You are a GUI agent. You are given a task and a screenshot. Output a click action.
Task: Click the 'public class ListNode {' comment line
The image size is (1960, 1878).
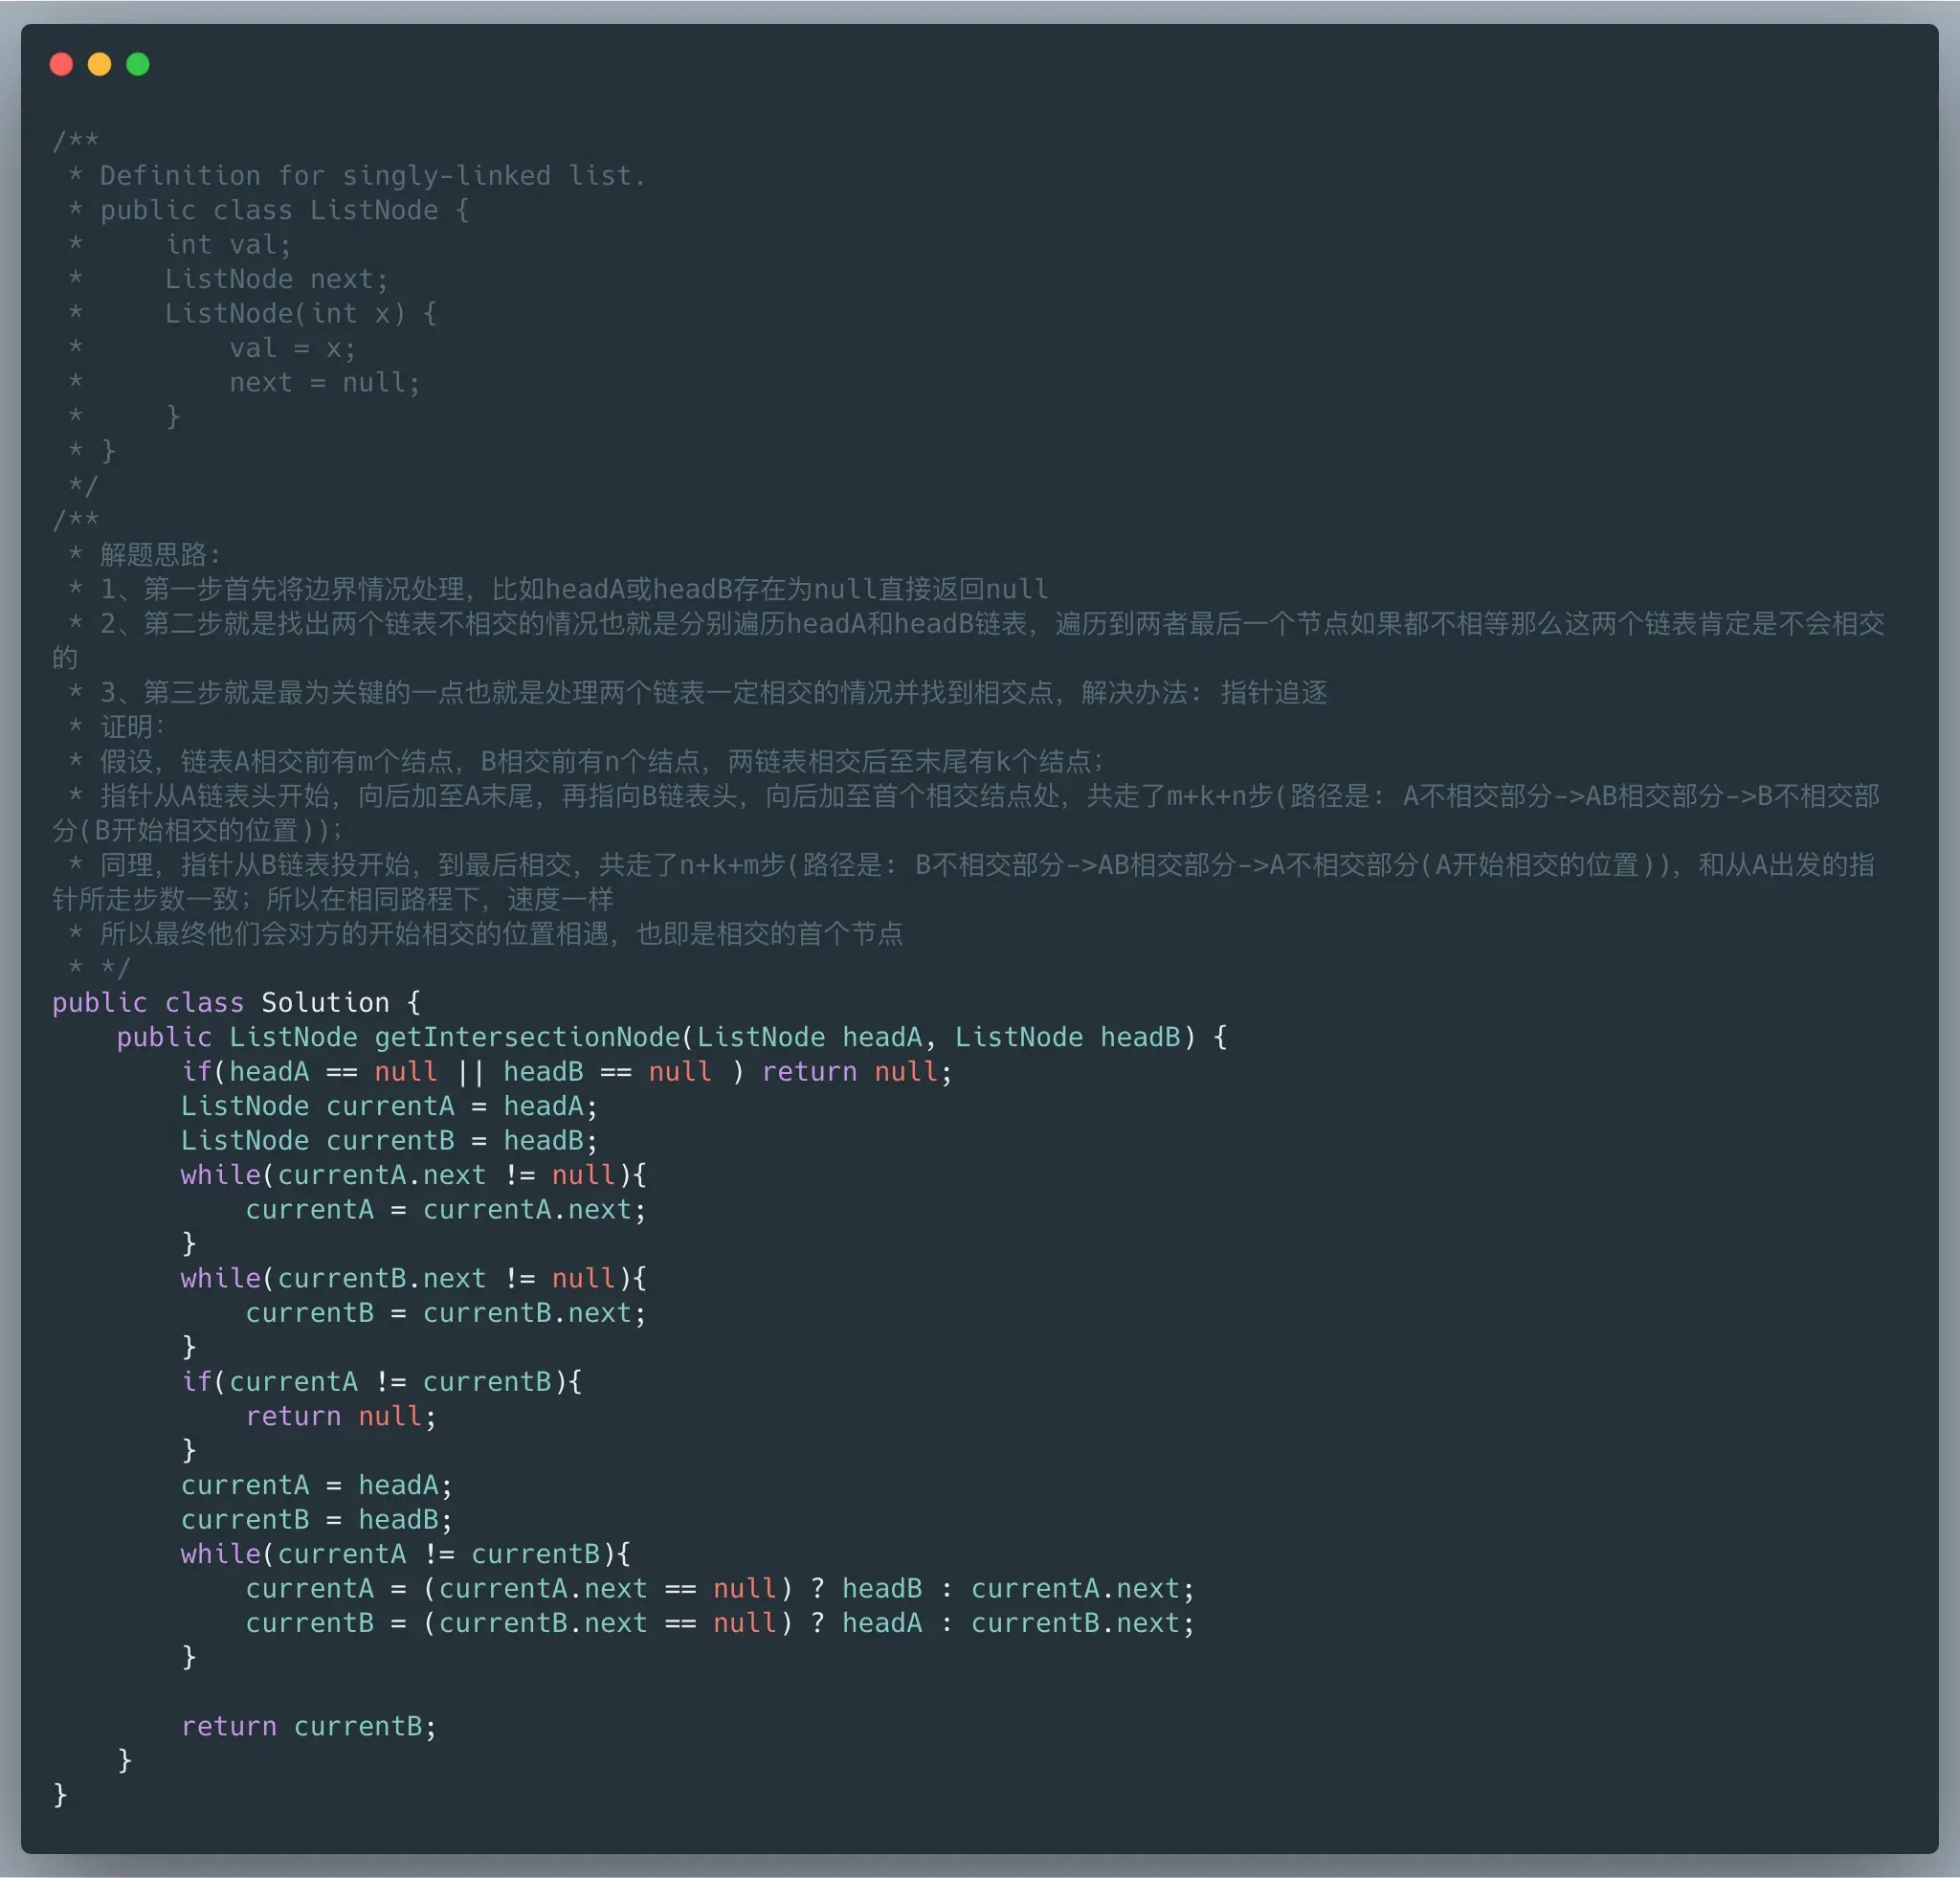284,211
